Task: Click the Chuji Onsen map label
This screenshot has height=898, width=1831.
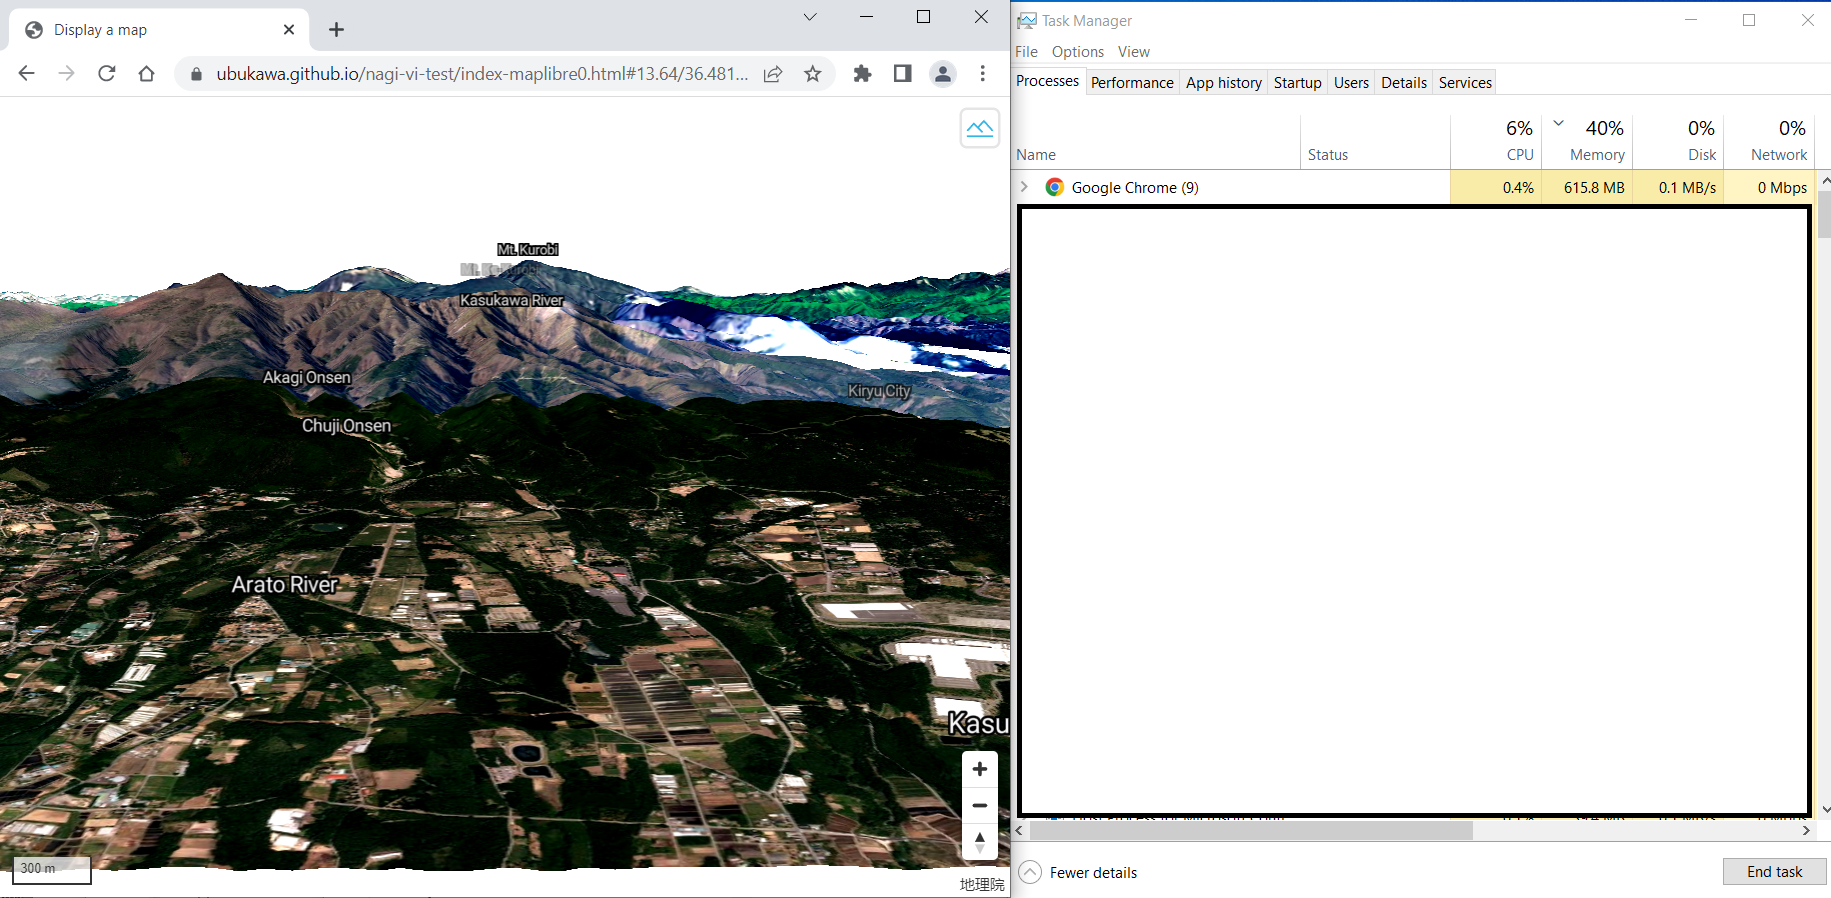Action: 347,425
